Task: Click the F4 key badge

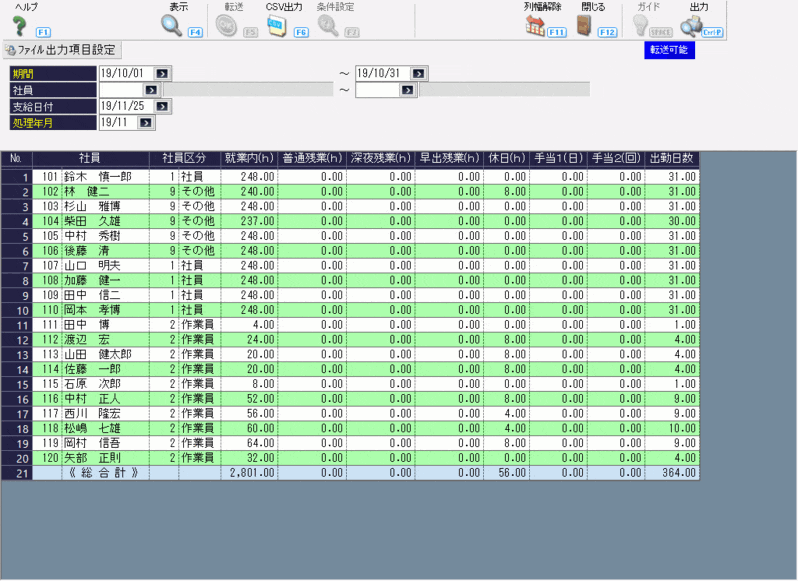Action: [195, 33]
